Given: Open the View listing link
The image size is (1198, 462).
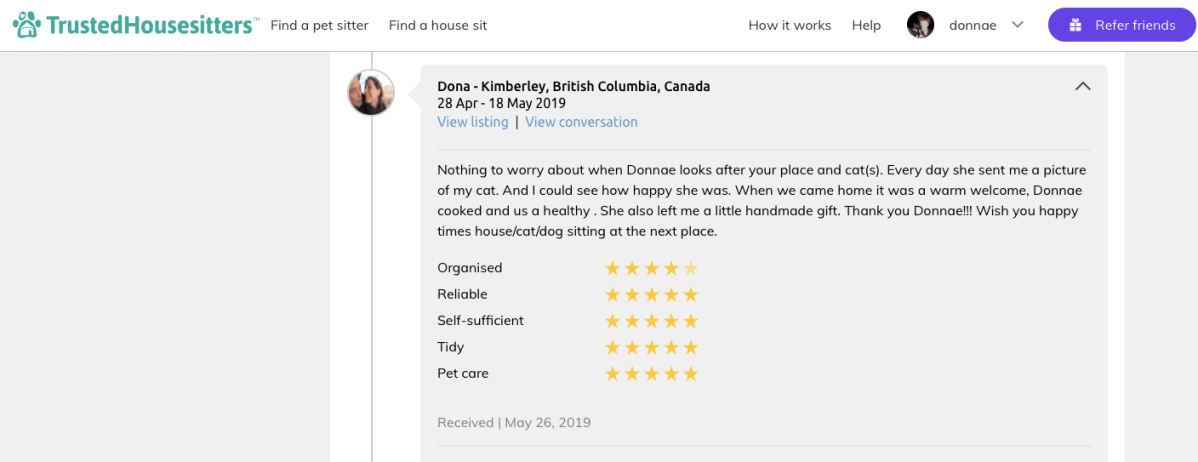Looking at the screenshot, I should 472,122.
